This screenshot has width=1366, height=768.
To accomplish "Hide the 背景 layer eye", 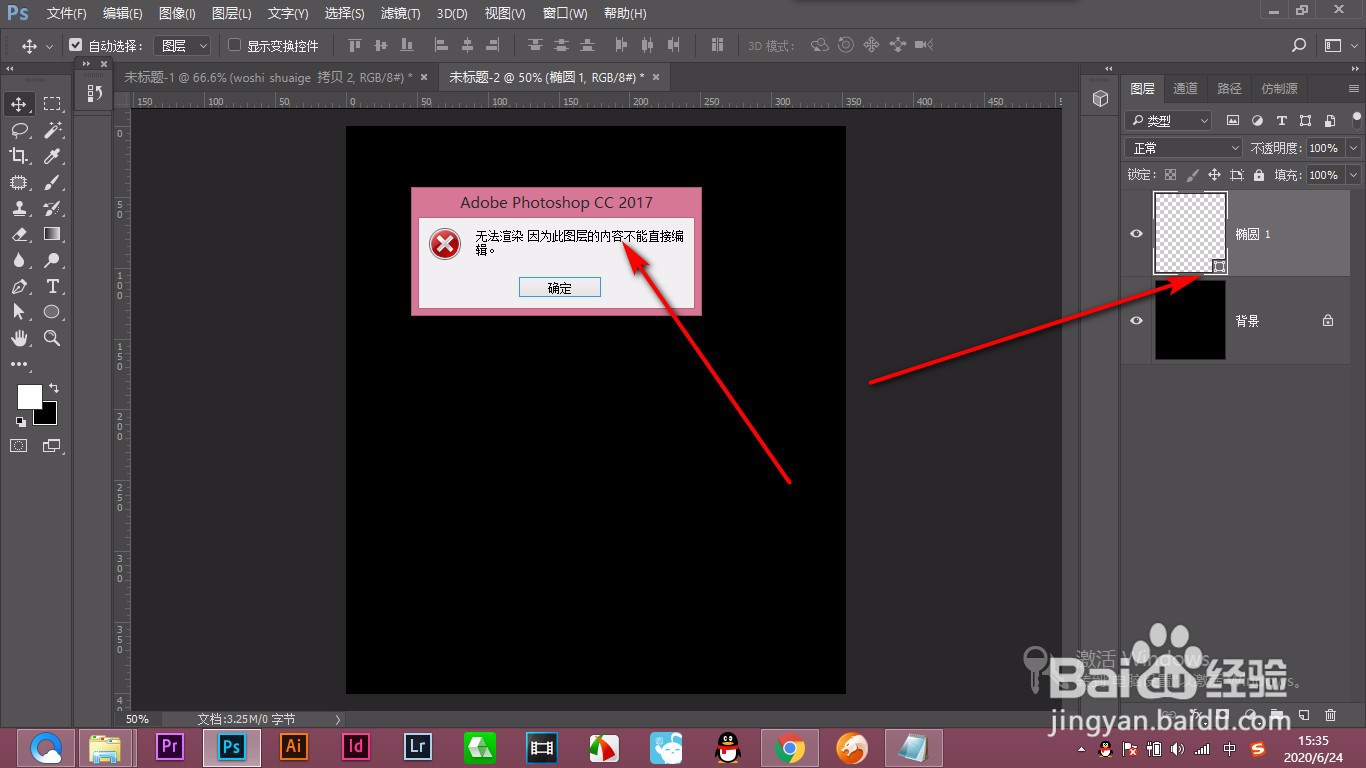I will coord(1136,321).
